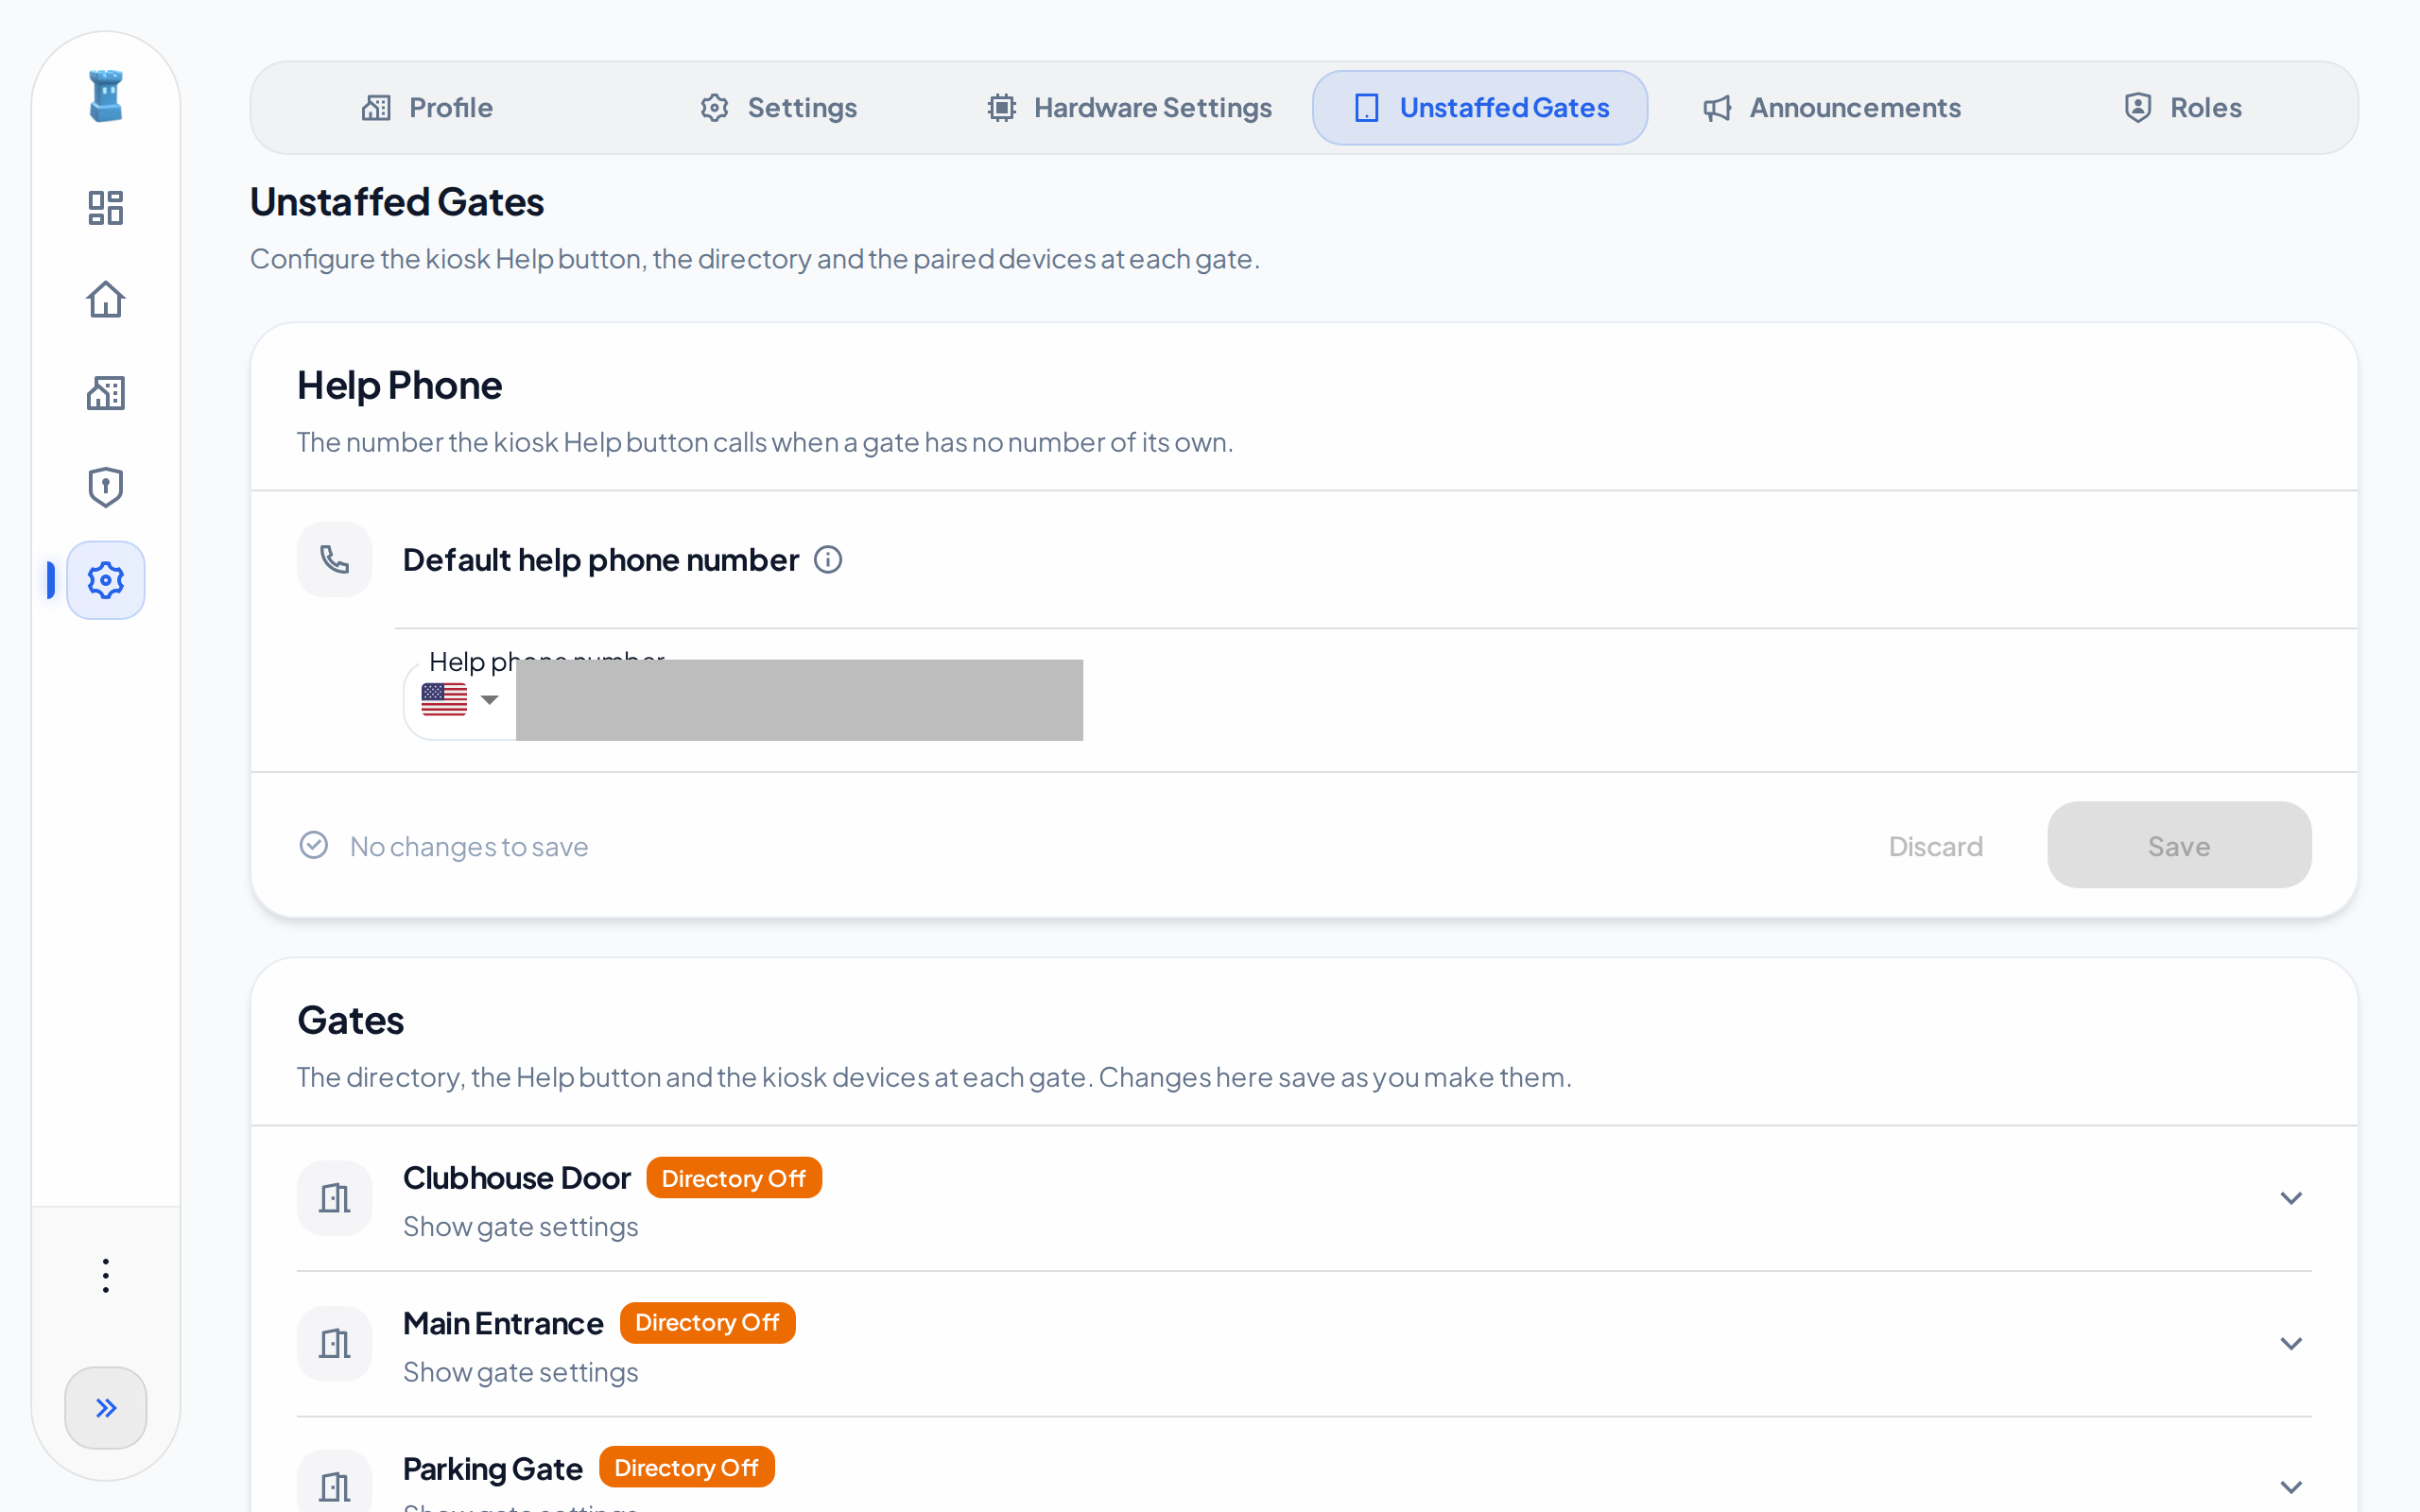Open the buildings icon in sidebar

pyautogui.click(x=106, y=394)
